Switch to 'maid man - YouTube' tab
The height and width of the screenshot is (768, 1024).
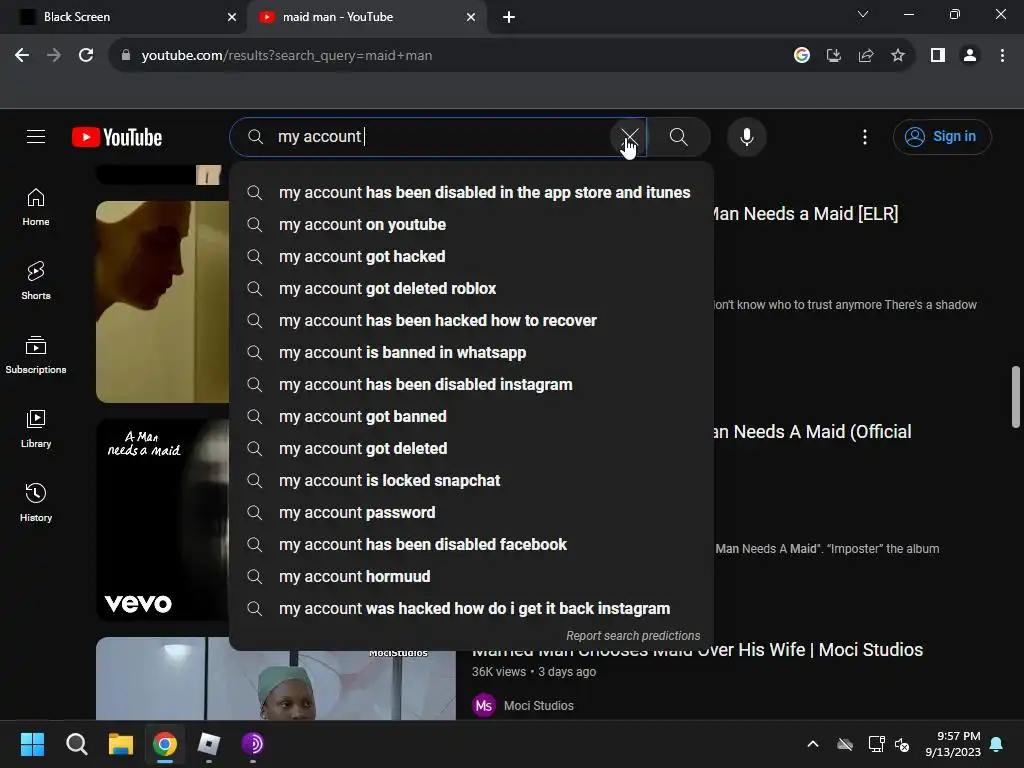[366, 17]
